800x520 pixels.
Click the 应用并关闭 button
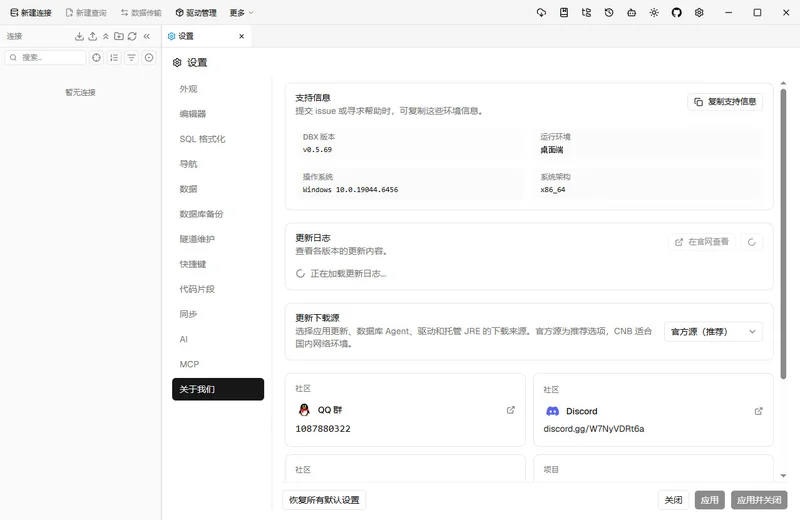click(759, 500)
